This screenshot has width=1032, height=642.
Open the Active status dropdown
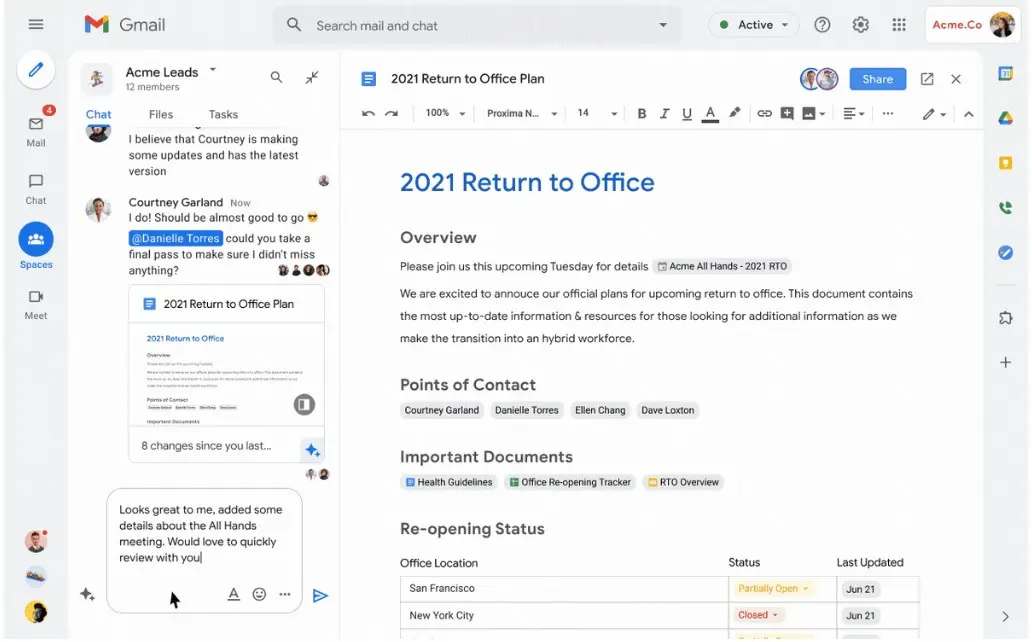[x=754, y=25]
